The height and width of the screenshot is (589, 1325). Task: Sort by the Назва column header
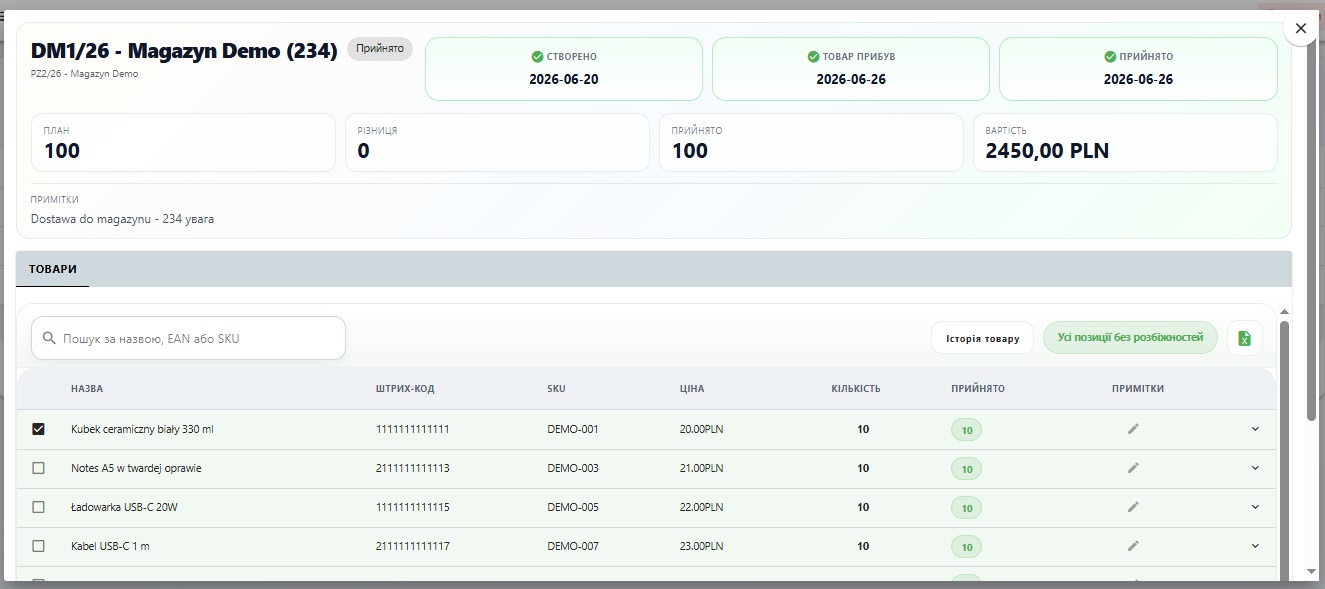click(x=87, y=389)
